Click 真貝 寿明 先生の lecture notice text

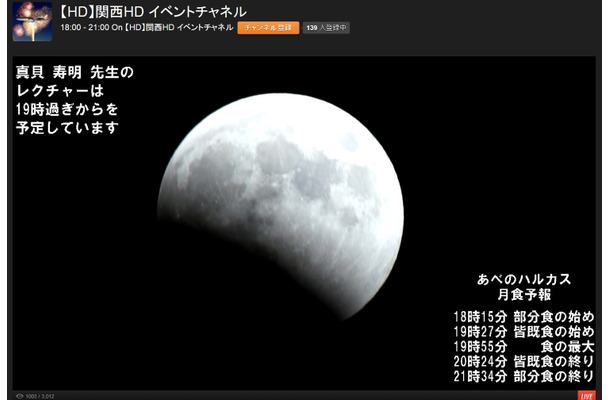[x=75, y=100]
